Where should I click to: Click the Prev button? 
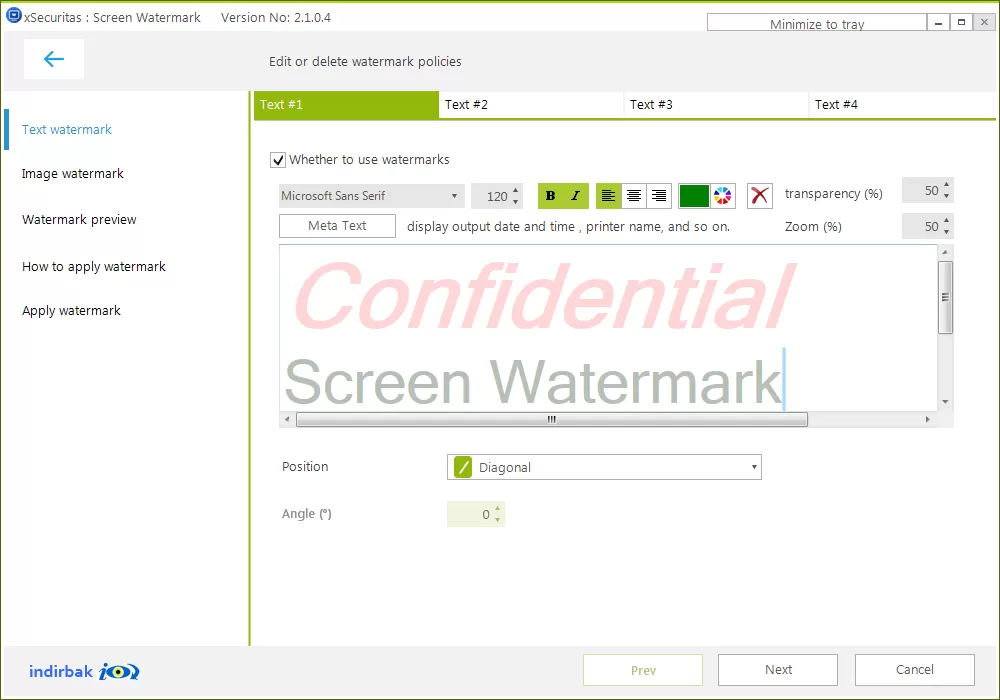(x=643, y=670)
